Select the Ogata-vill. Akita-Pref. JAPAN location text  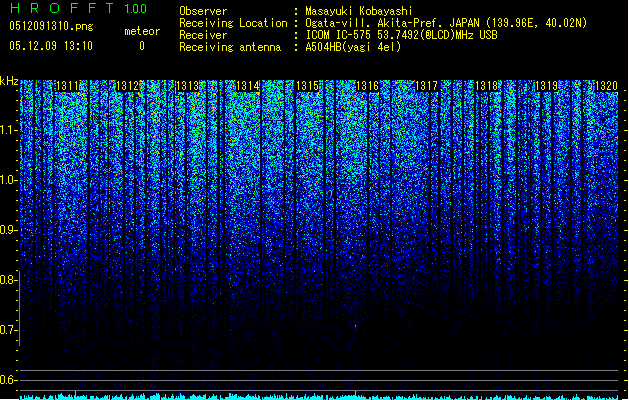tap(446, 23)
